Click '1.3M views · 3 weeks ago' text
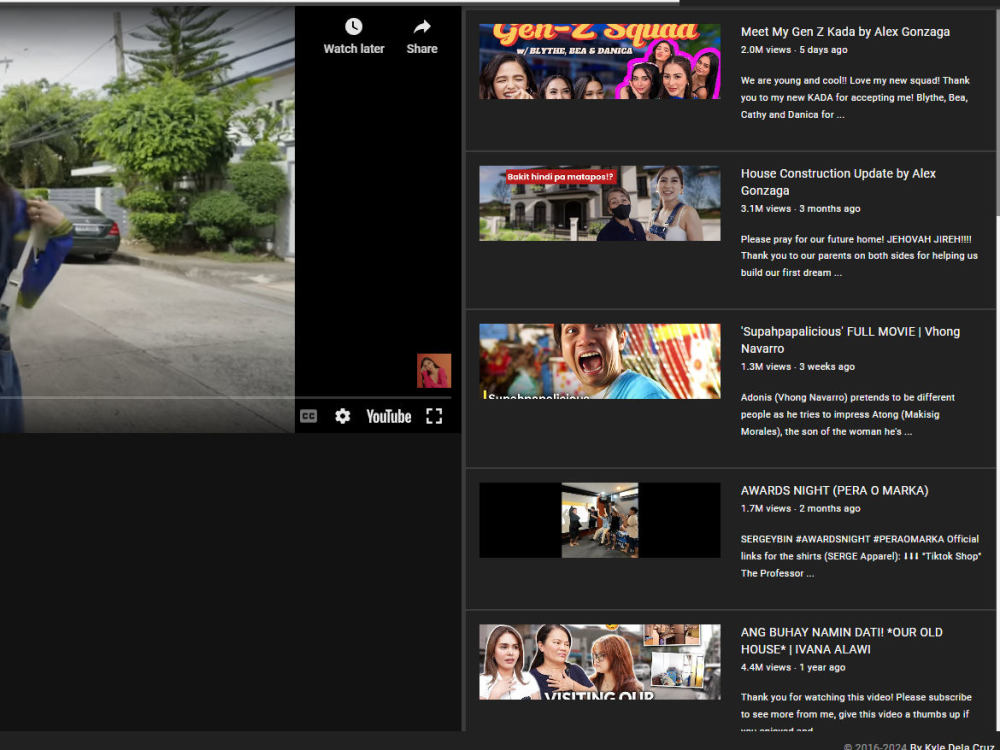1000x750 pixels. coord(798,367)
